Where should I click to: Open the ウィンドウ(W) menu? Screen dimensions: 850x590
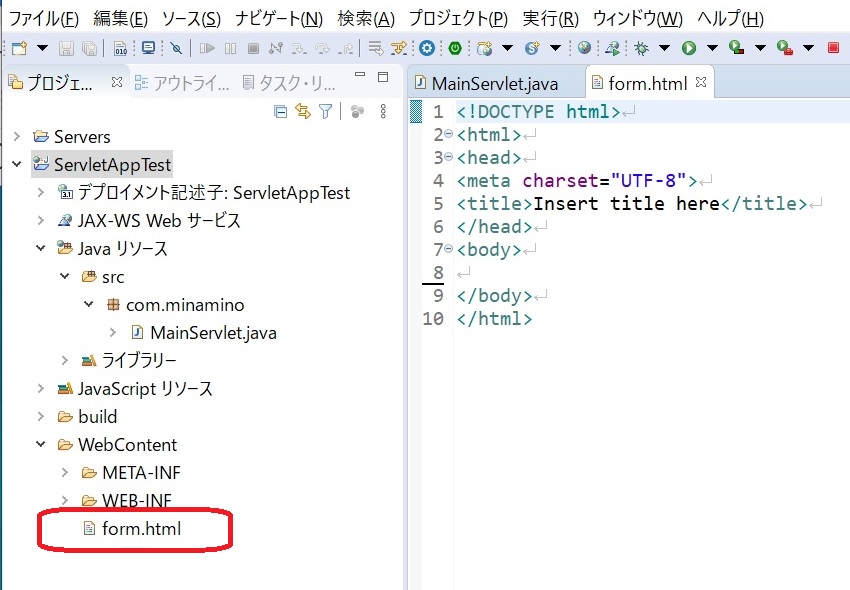638,19
